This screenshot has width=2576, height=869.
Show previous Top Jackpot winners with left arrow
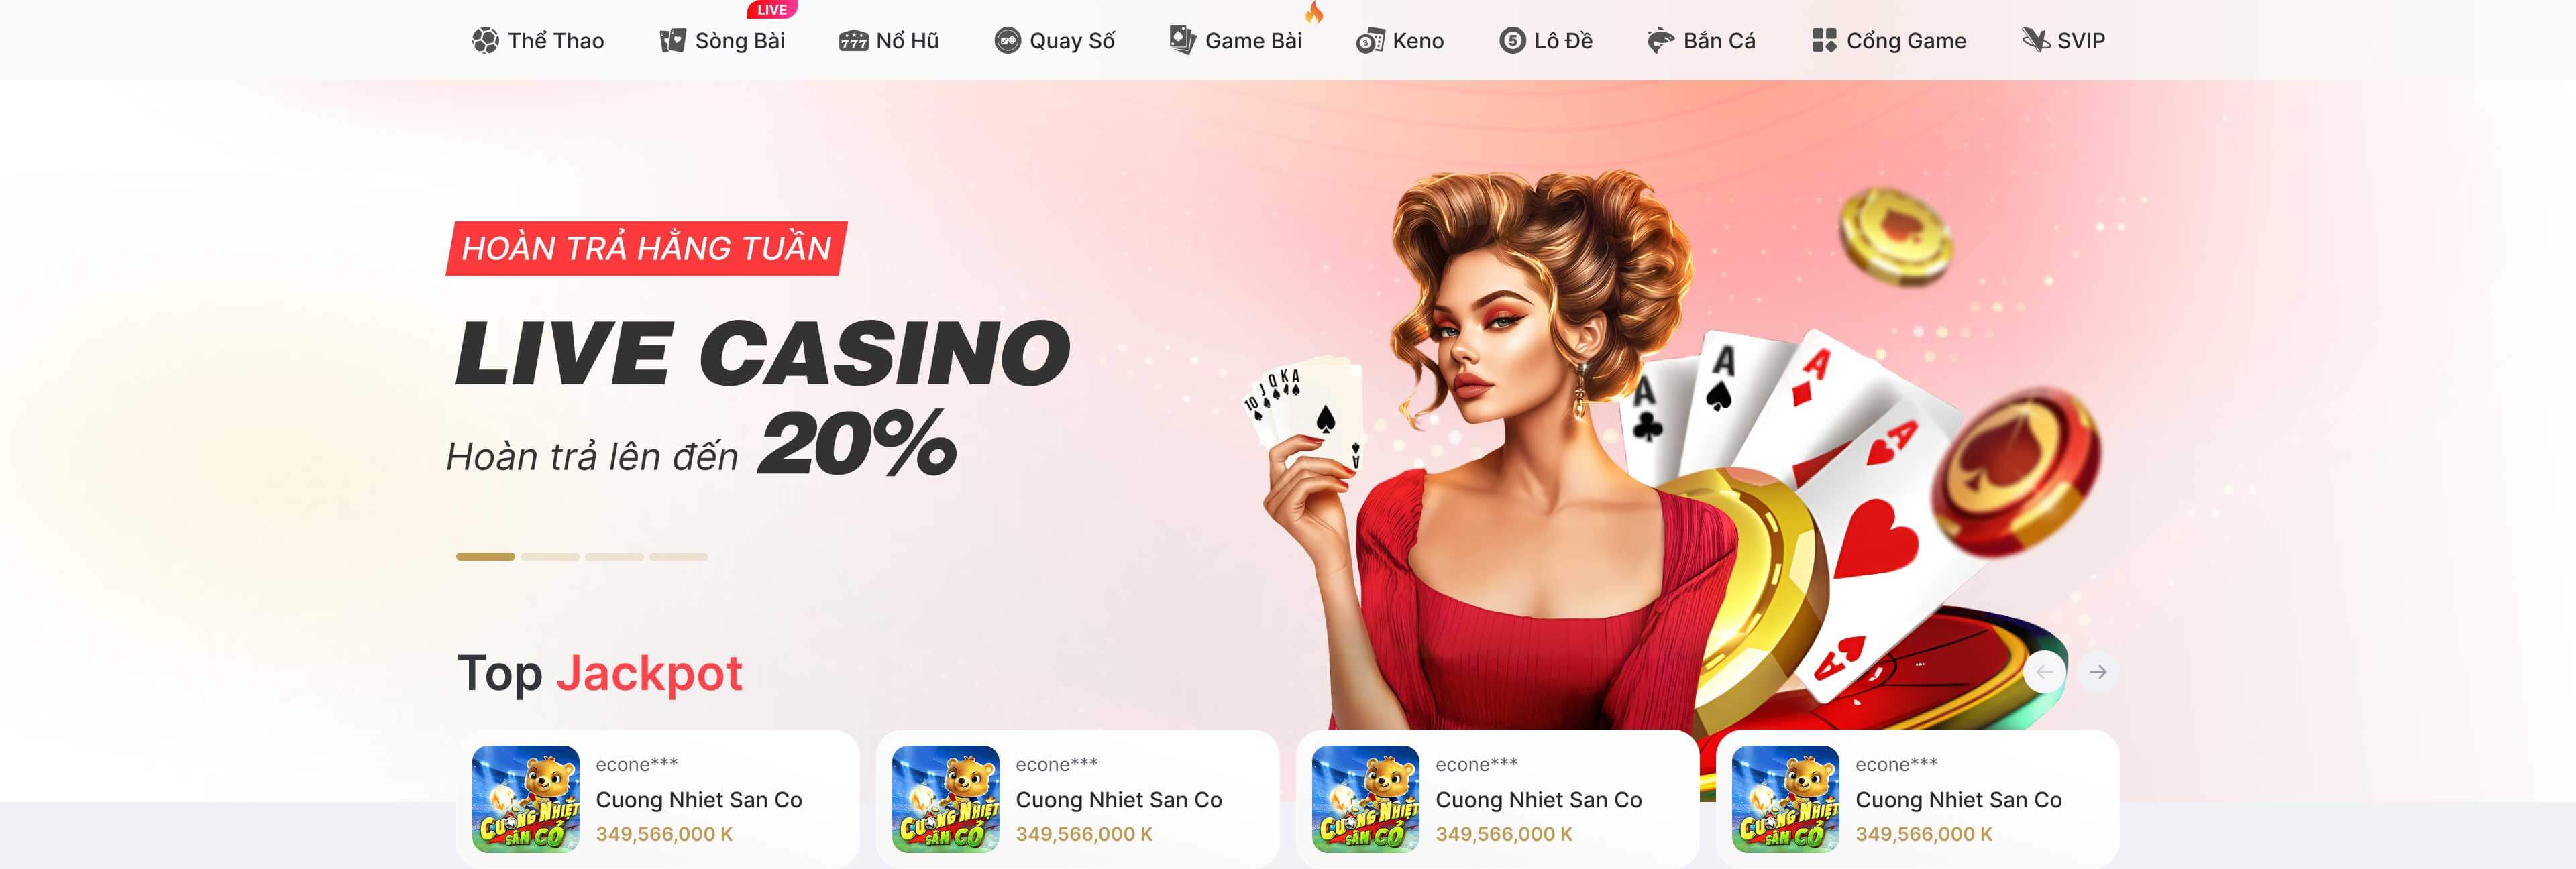pyautogui.click(x=2044, y=672)
